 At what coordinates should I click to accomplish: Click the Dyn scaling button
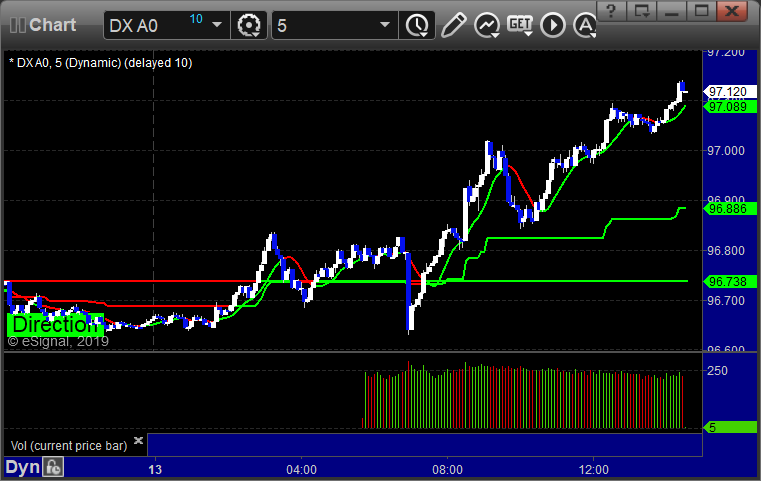(x=22, y=467)
